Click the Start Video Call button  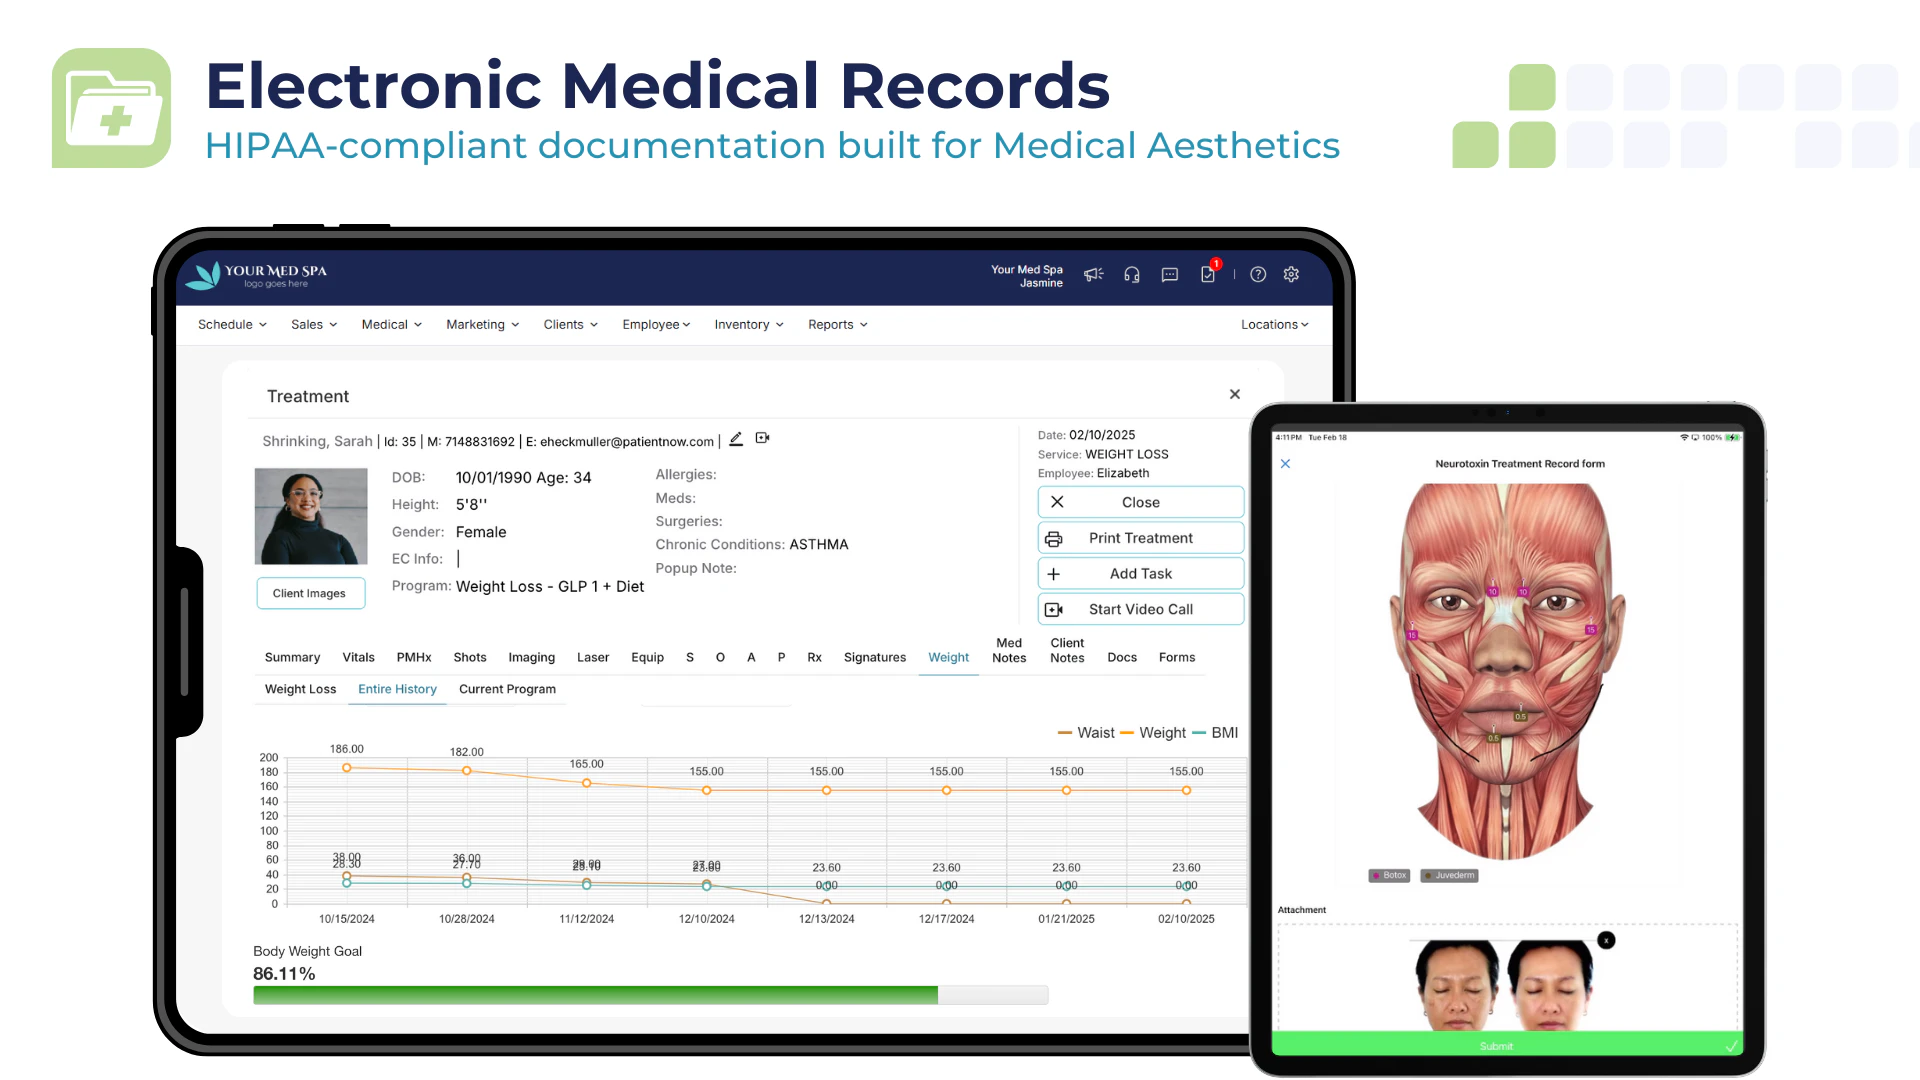(x=1140, y=609)
